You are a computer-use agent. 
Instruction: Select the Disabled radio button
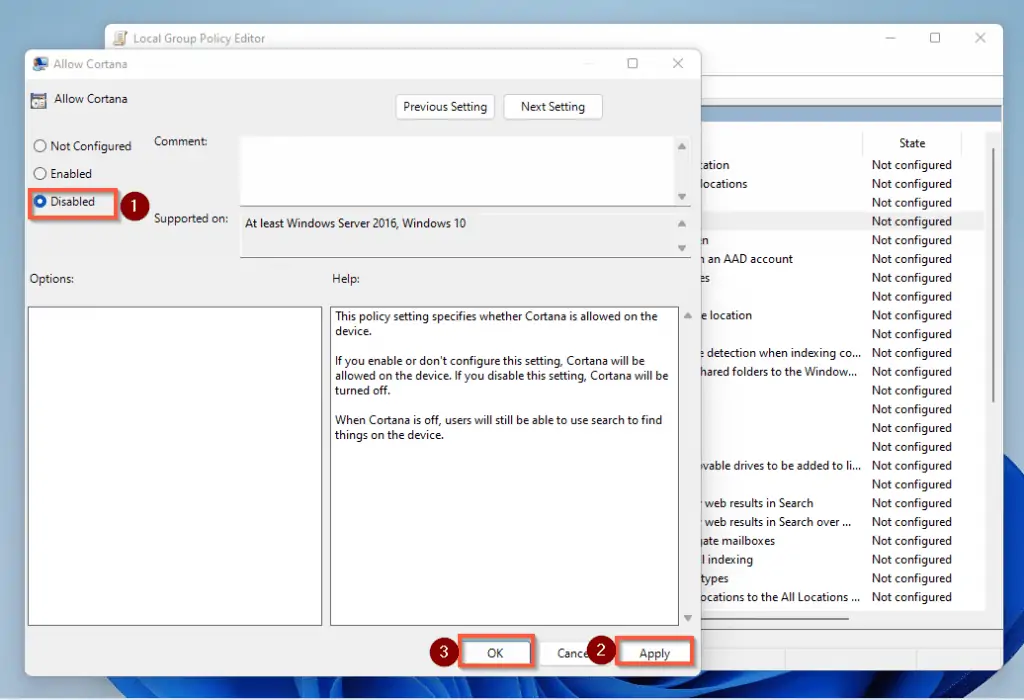(41, 202)
